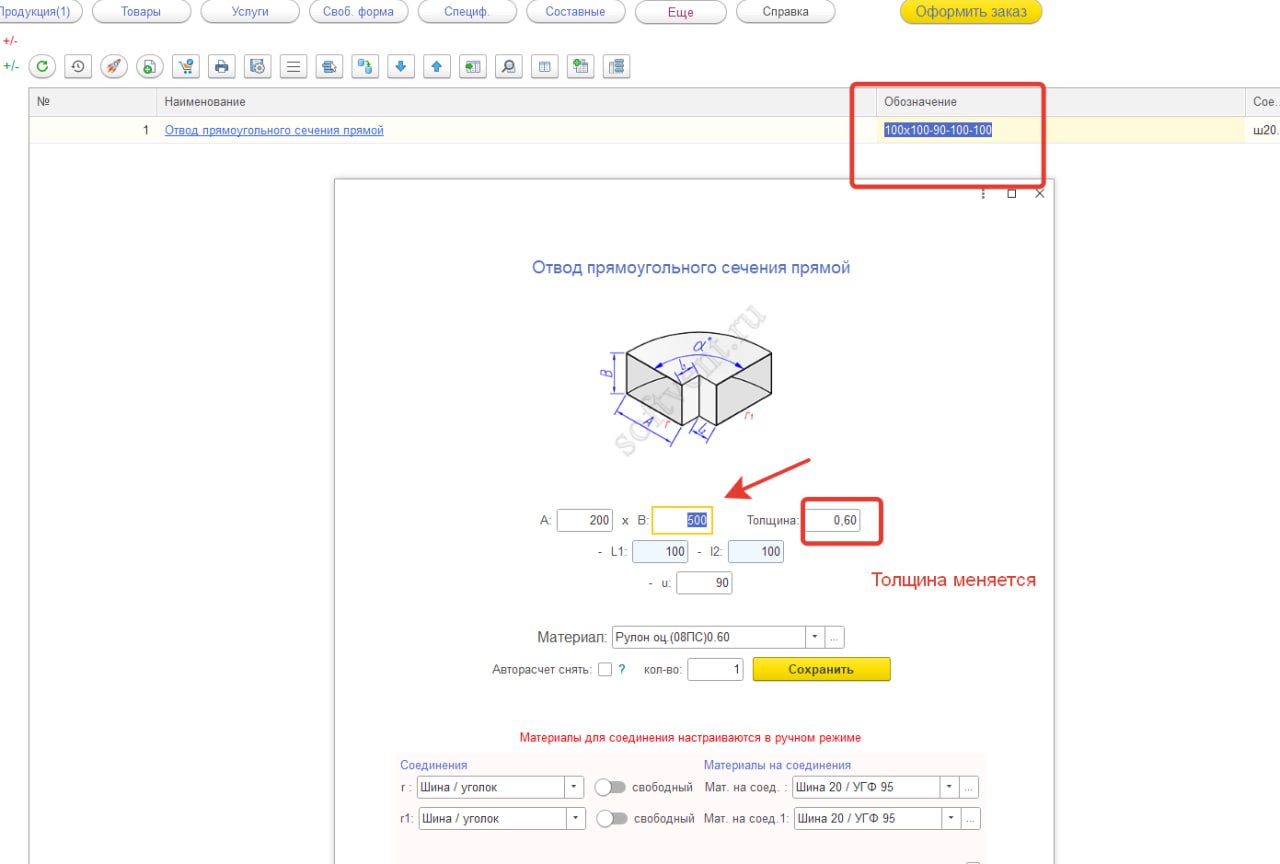Move row down with blue arrow

pyautogui.click(x=401, y=67)
